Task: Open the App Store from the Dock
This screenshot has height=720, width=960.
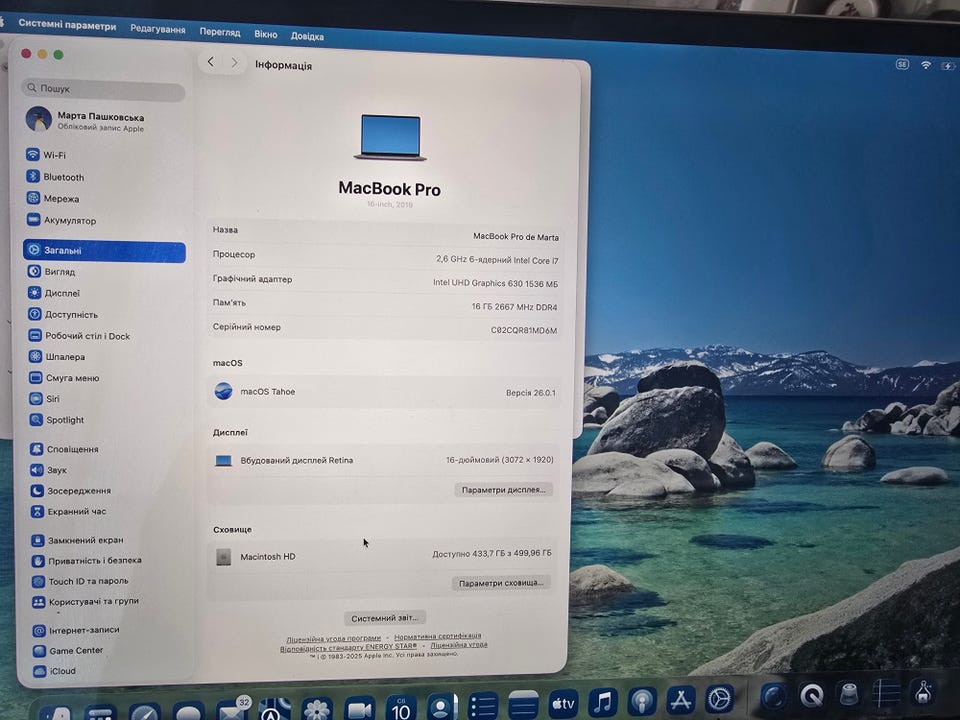Action: 681,700
